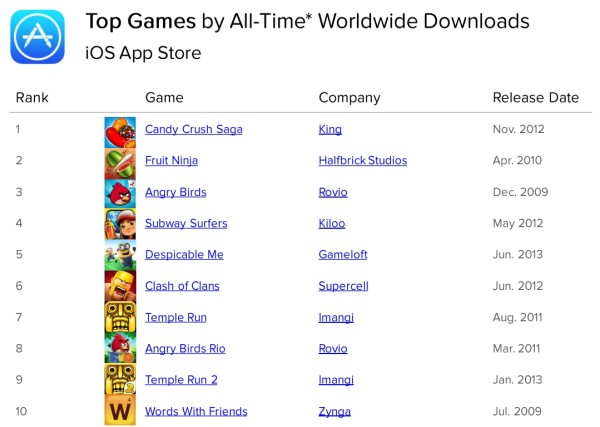Click the Despicable Me game icon

tap(120, 255)
